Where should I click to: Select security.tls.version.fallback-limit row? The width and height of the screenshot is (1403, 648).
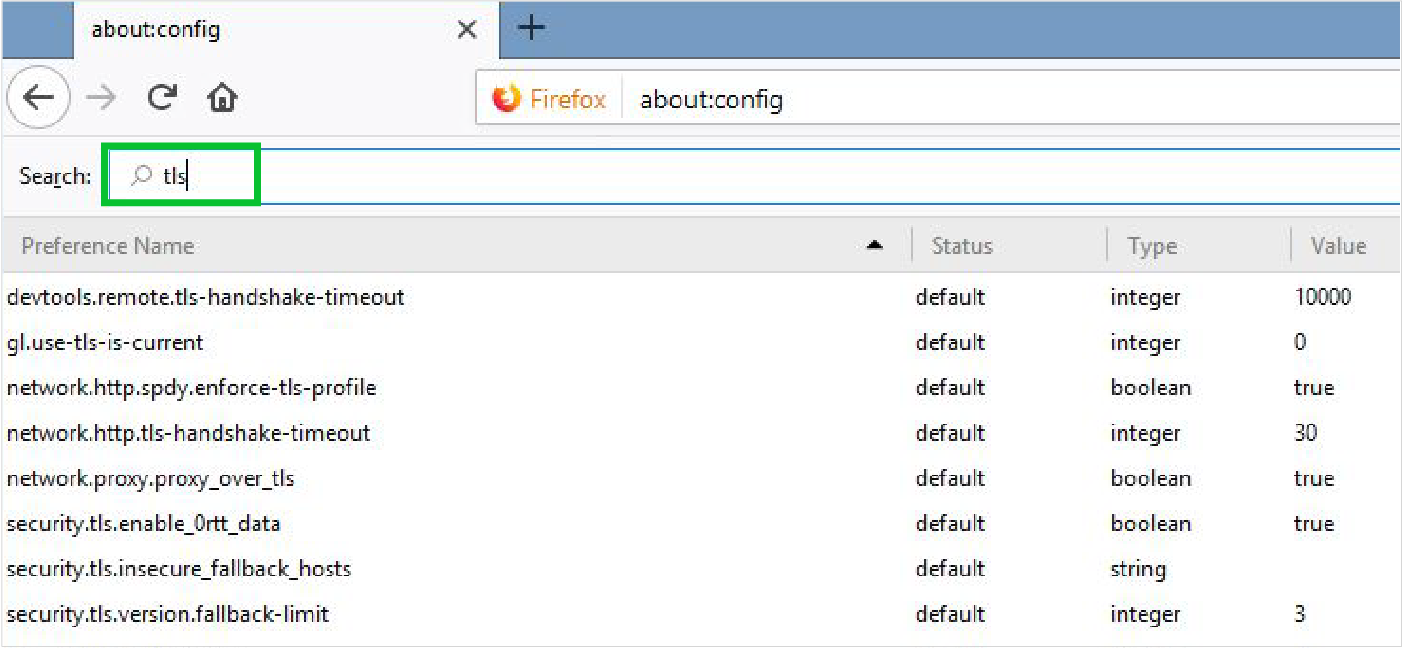point(167,614)
